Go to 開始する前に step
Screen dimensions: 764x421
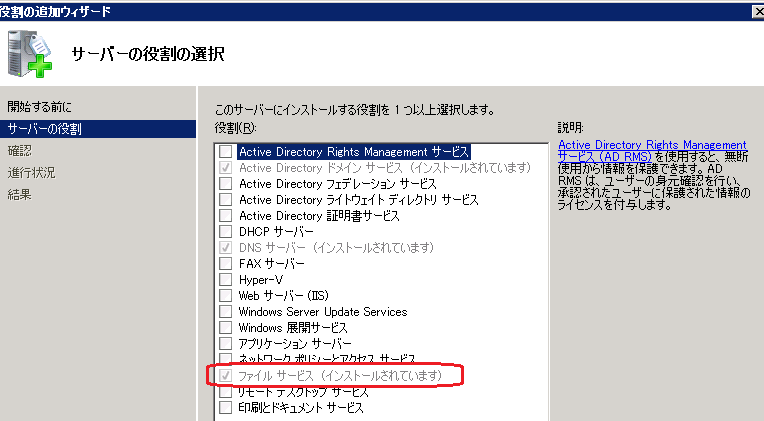click(40, 107)
